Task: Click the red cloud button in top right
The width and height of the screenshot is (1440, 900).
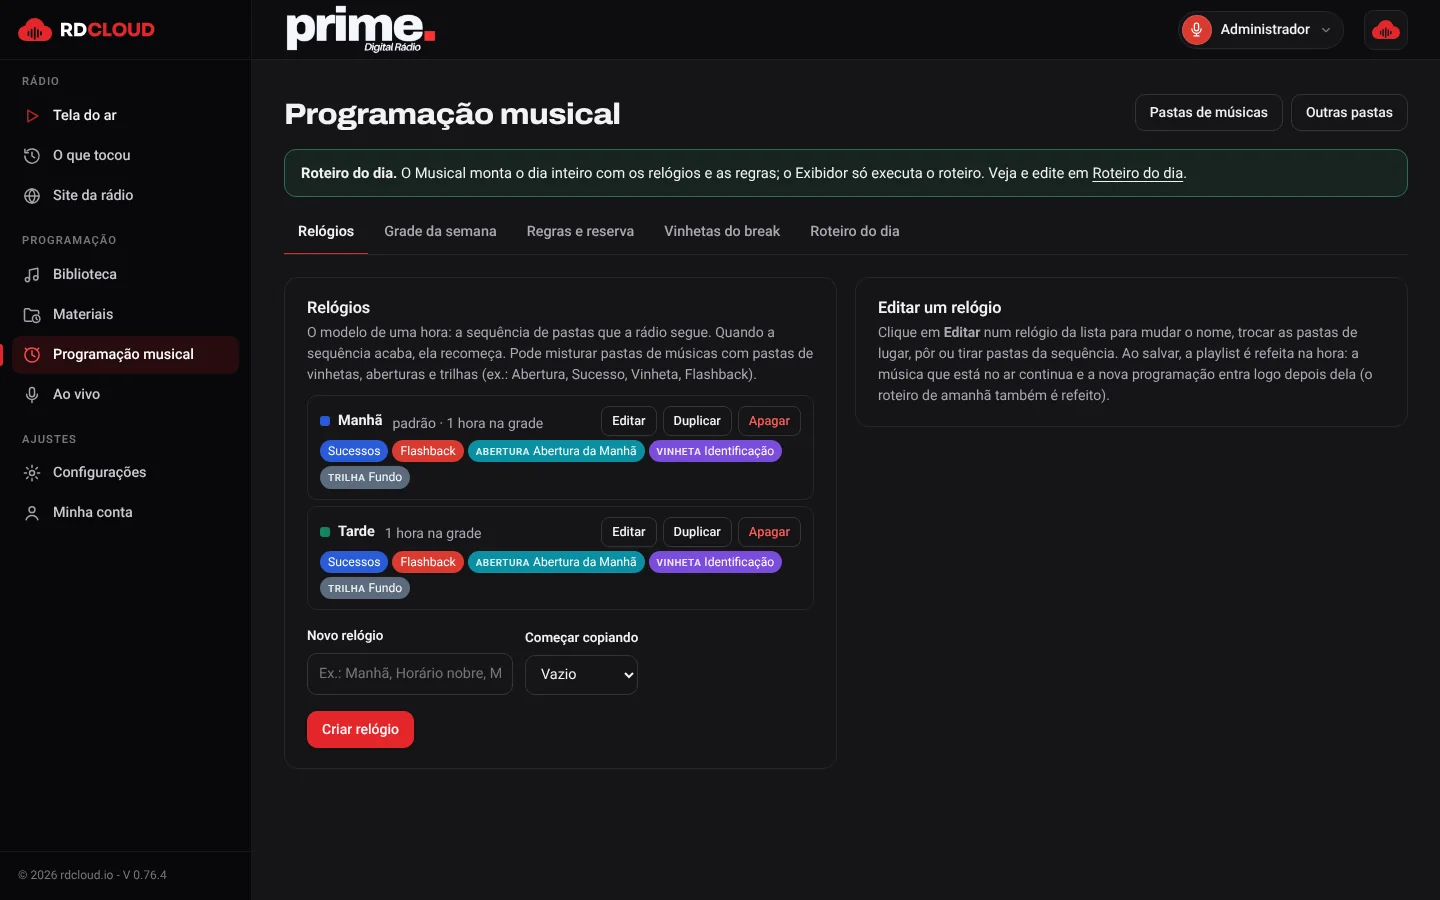Action: pos(1386,30)
